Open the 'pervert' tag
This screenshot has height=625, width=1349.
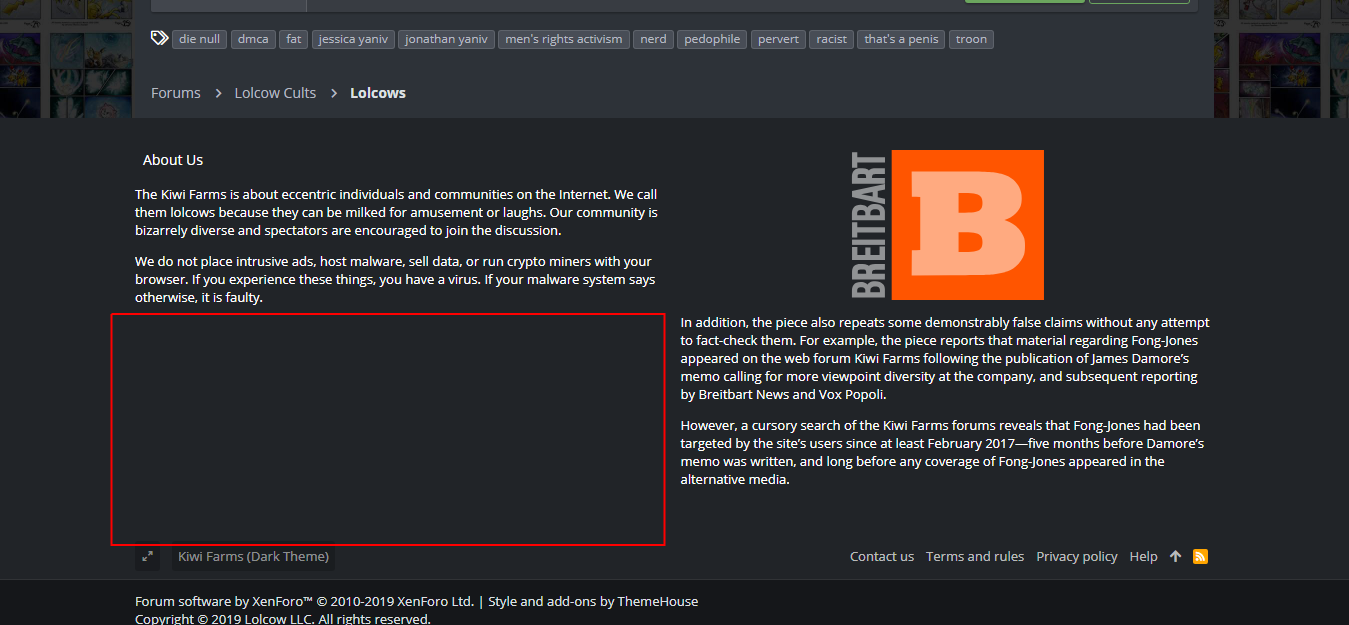(x=778, y=39)
